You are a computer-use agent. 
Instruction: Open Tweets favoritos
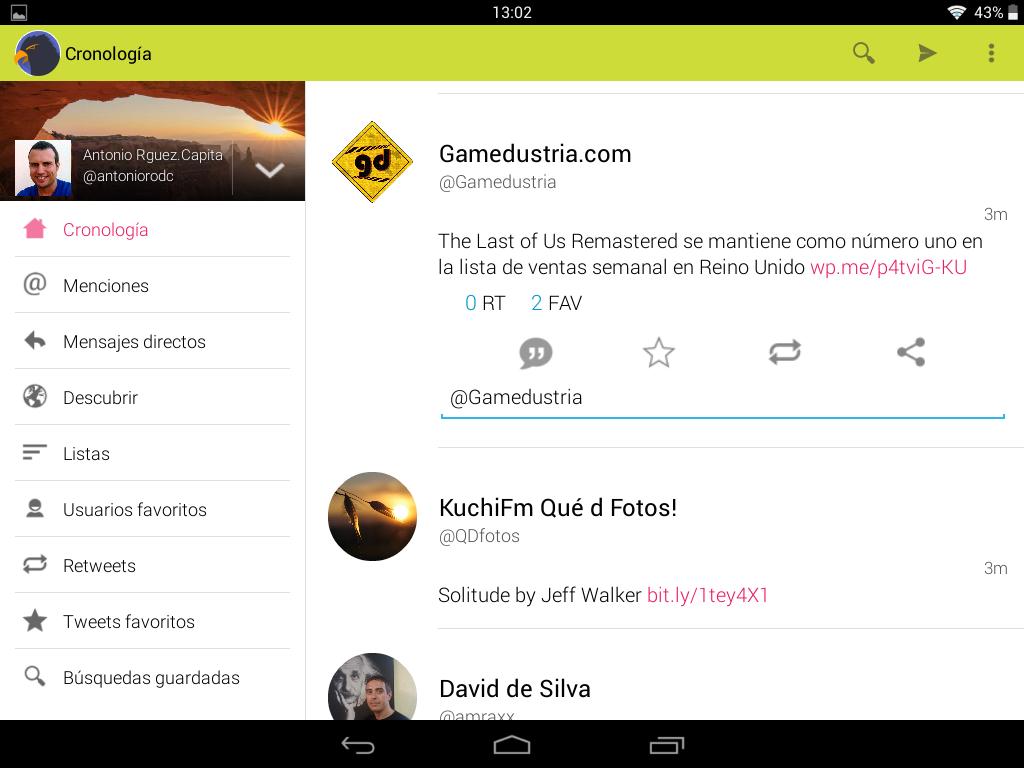[152, 621]
